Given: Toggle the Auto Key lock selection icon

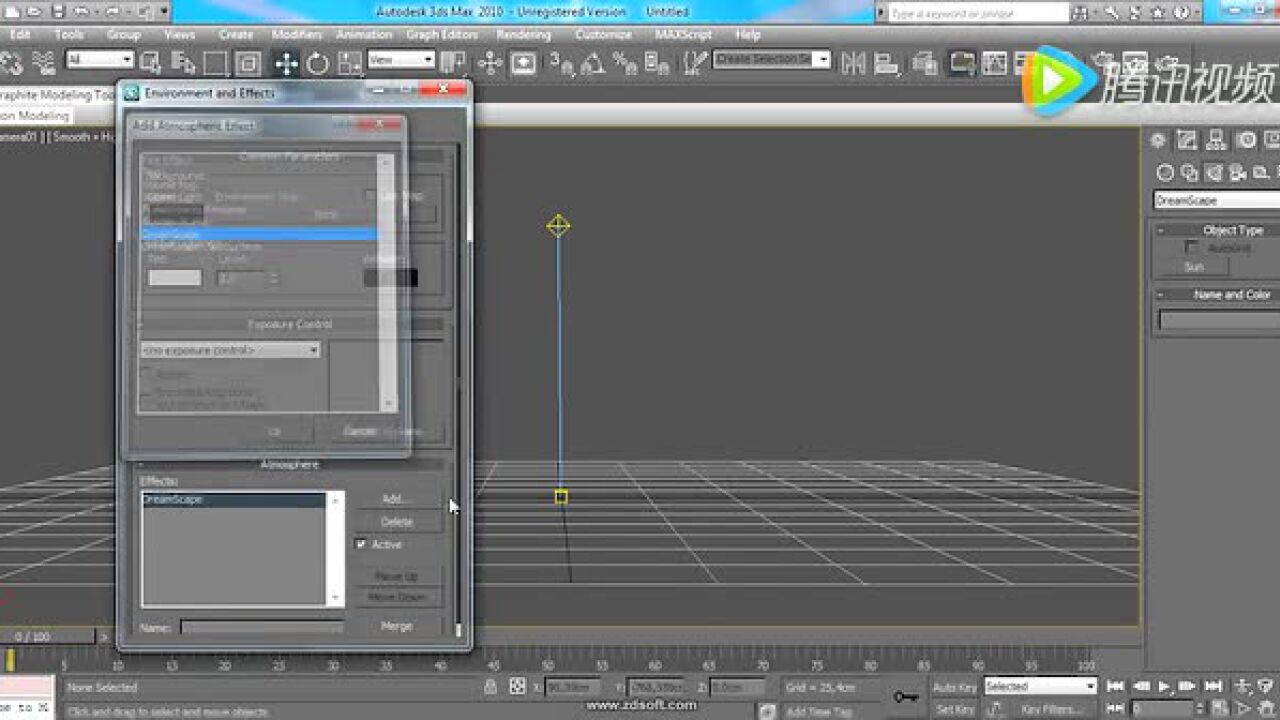Looking at the screenshot, I should coord(490,687).
